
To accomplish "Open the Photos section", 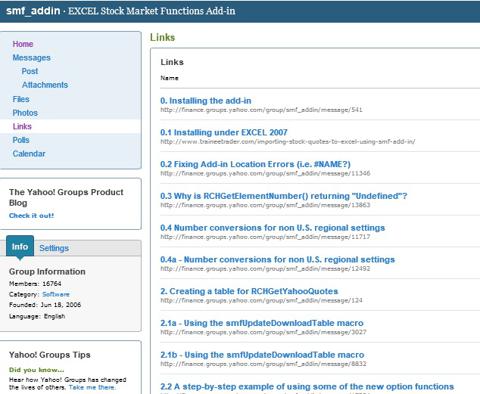I will point(25,113).
